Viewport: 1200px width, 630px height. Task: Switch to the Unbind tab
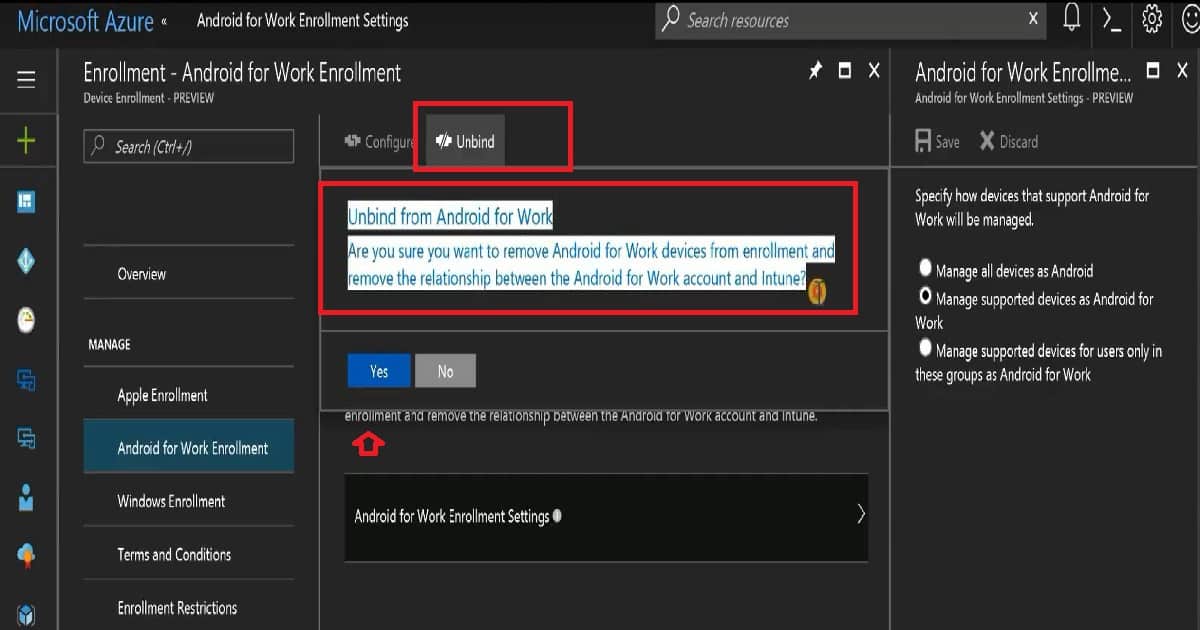point(465,141)
